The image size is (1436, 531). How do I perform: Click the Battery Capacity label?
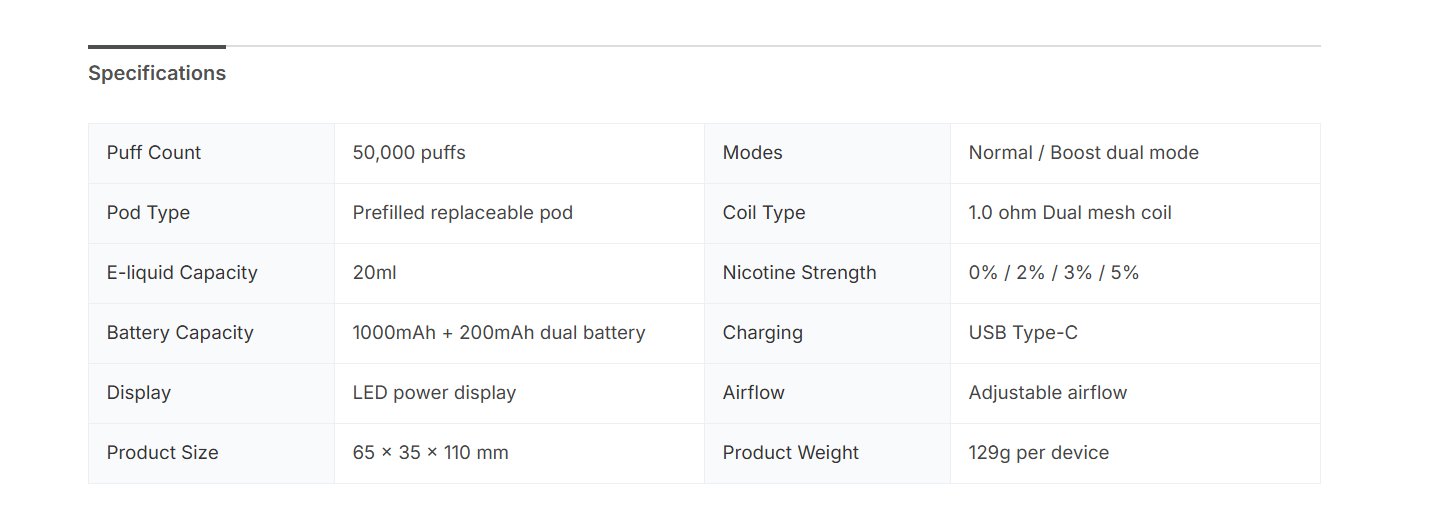pyautogui.click(x=180, y=333)
